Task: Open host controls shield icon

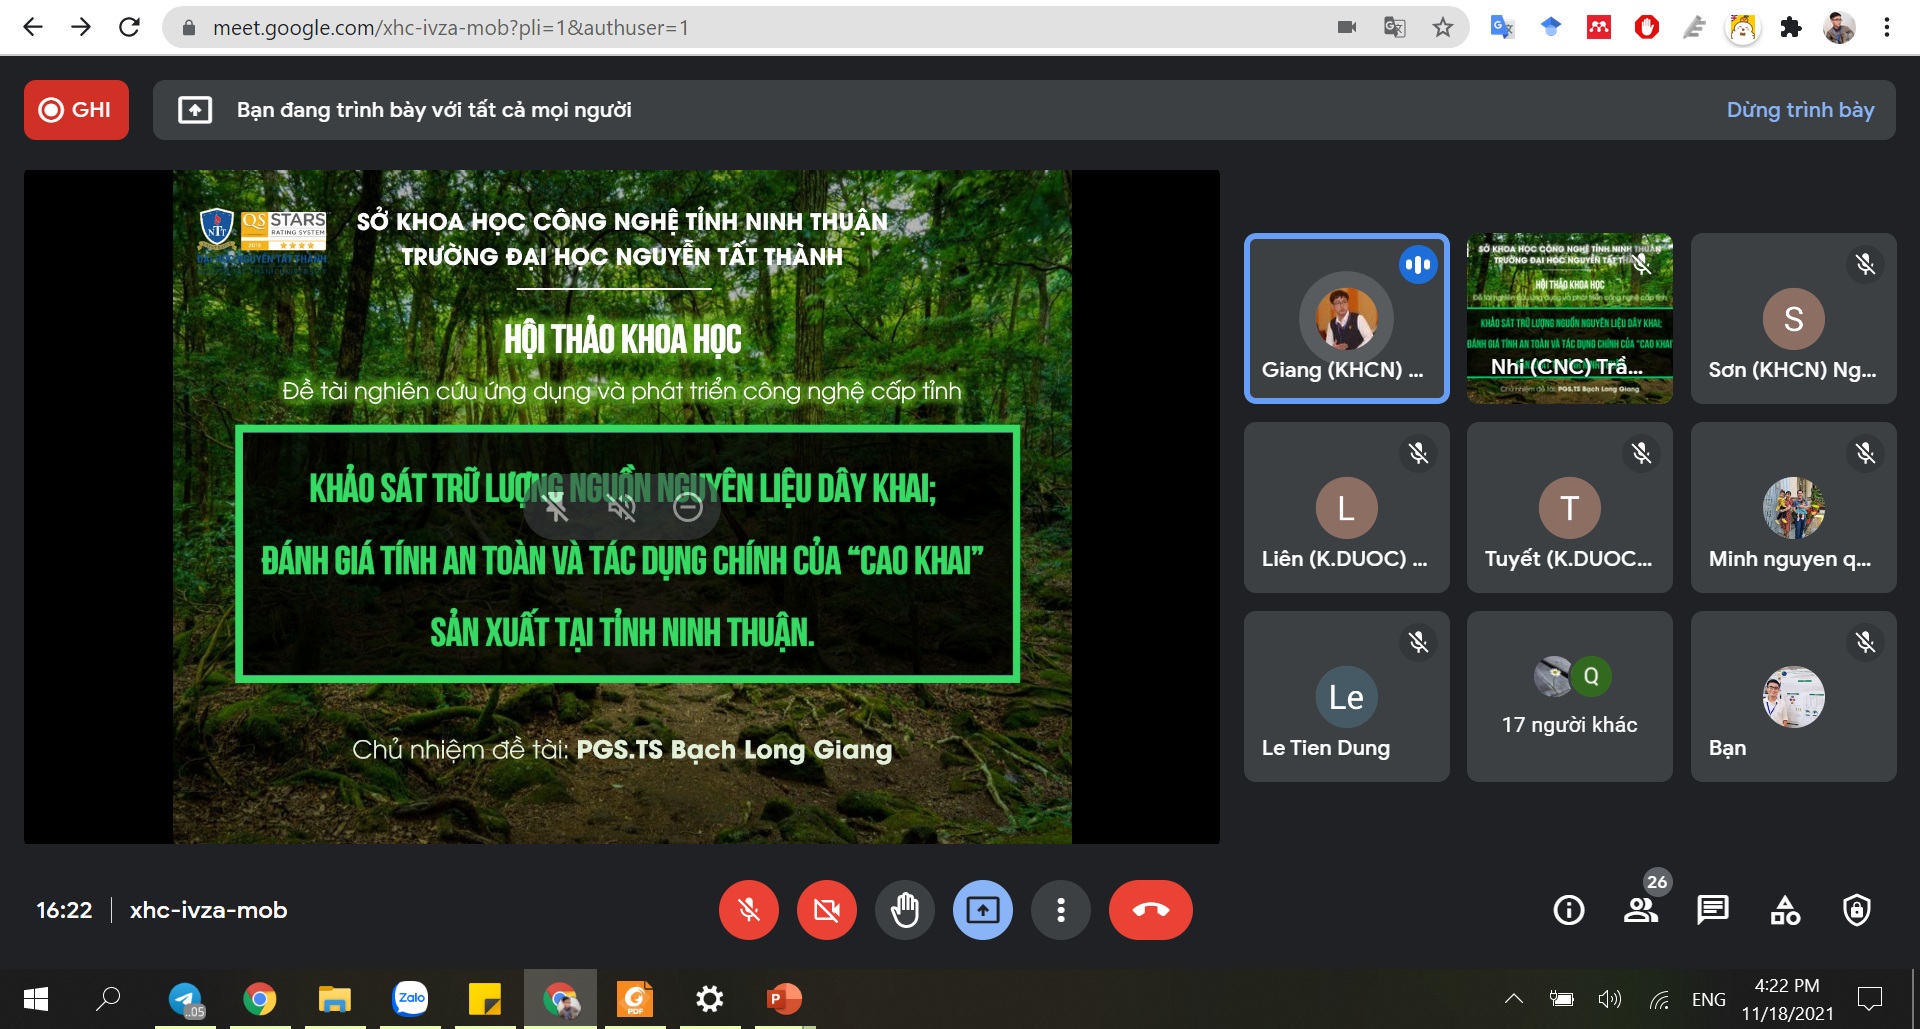Action: point(1857,910)
